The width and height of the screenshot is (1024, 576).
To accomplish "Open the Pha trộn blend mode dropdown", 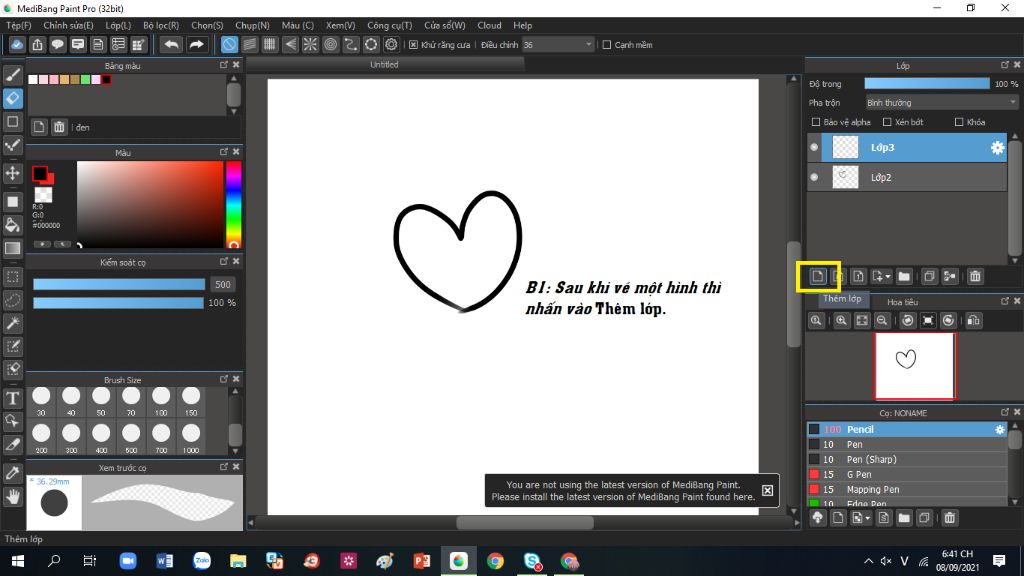I will coord(940,102).
